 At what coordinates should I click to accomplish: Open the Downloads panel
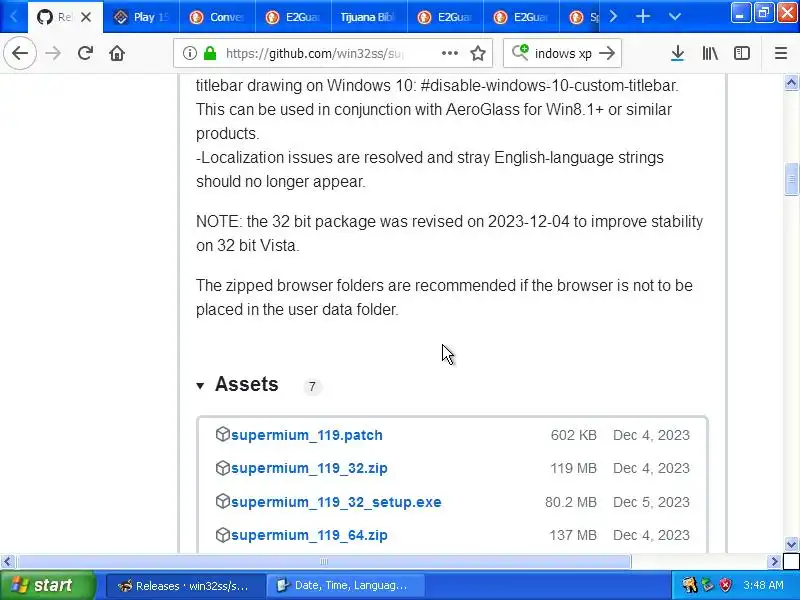678,53
